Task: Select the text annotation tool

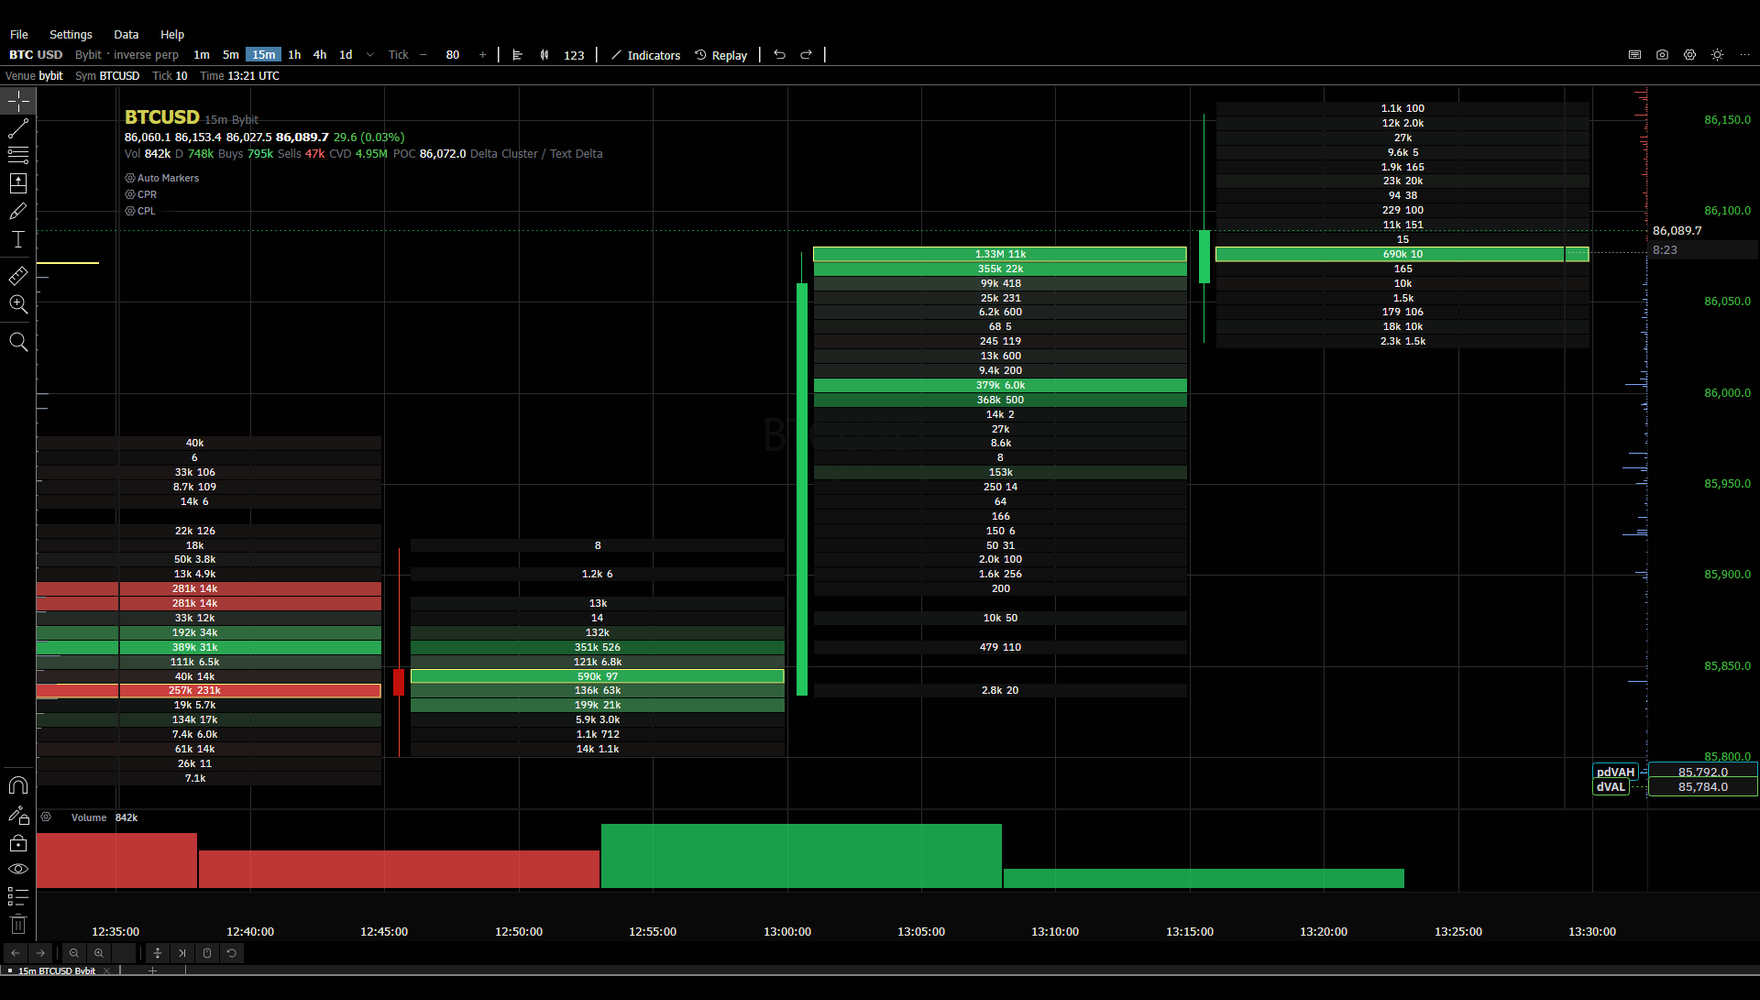Action: click(18, 239)
